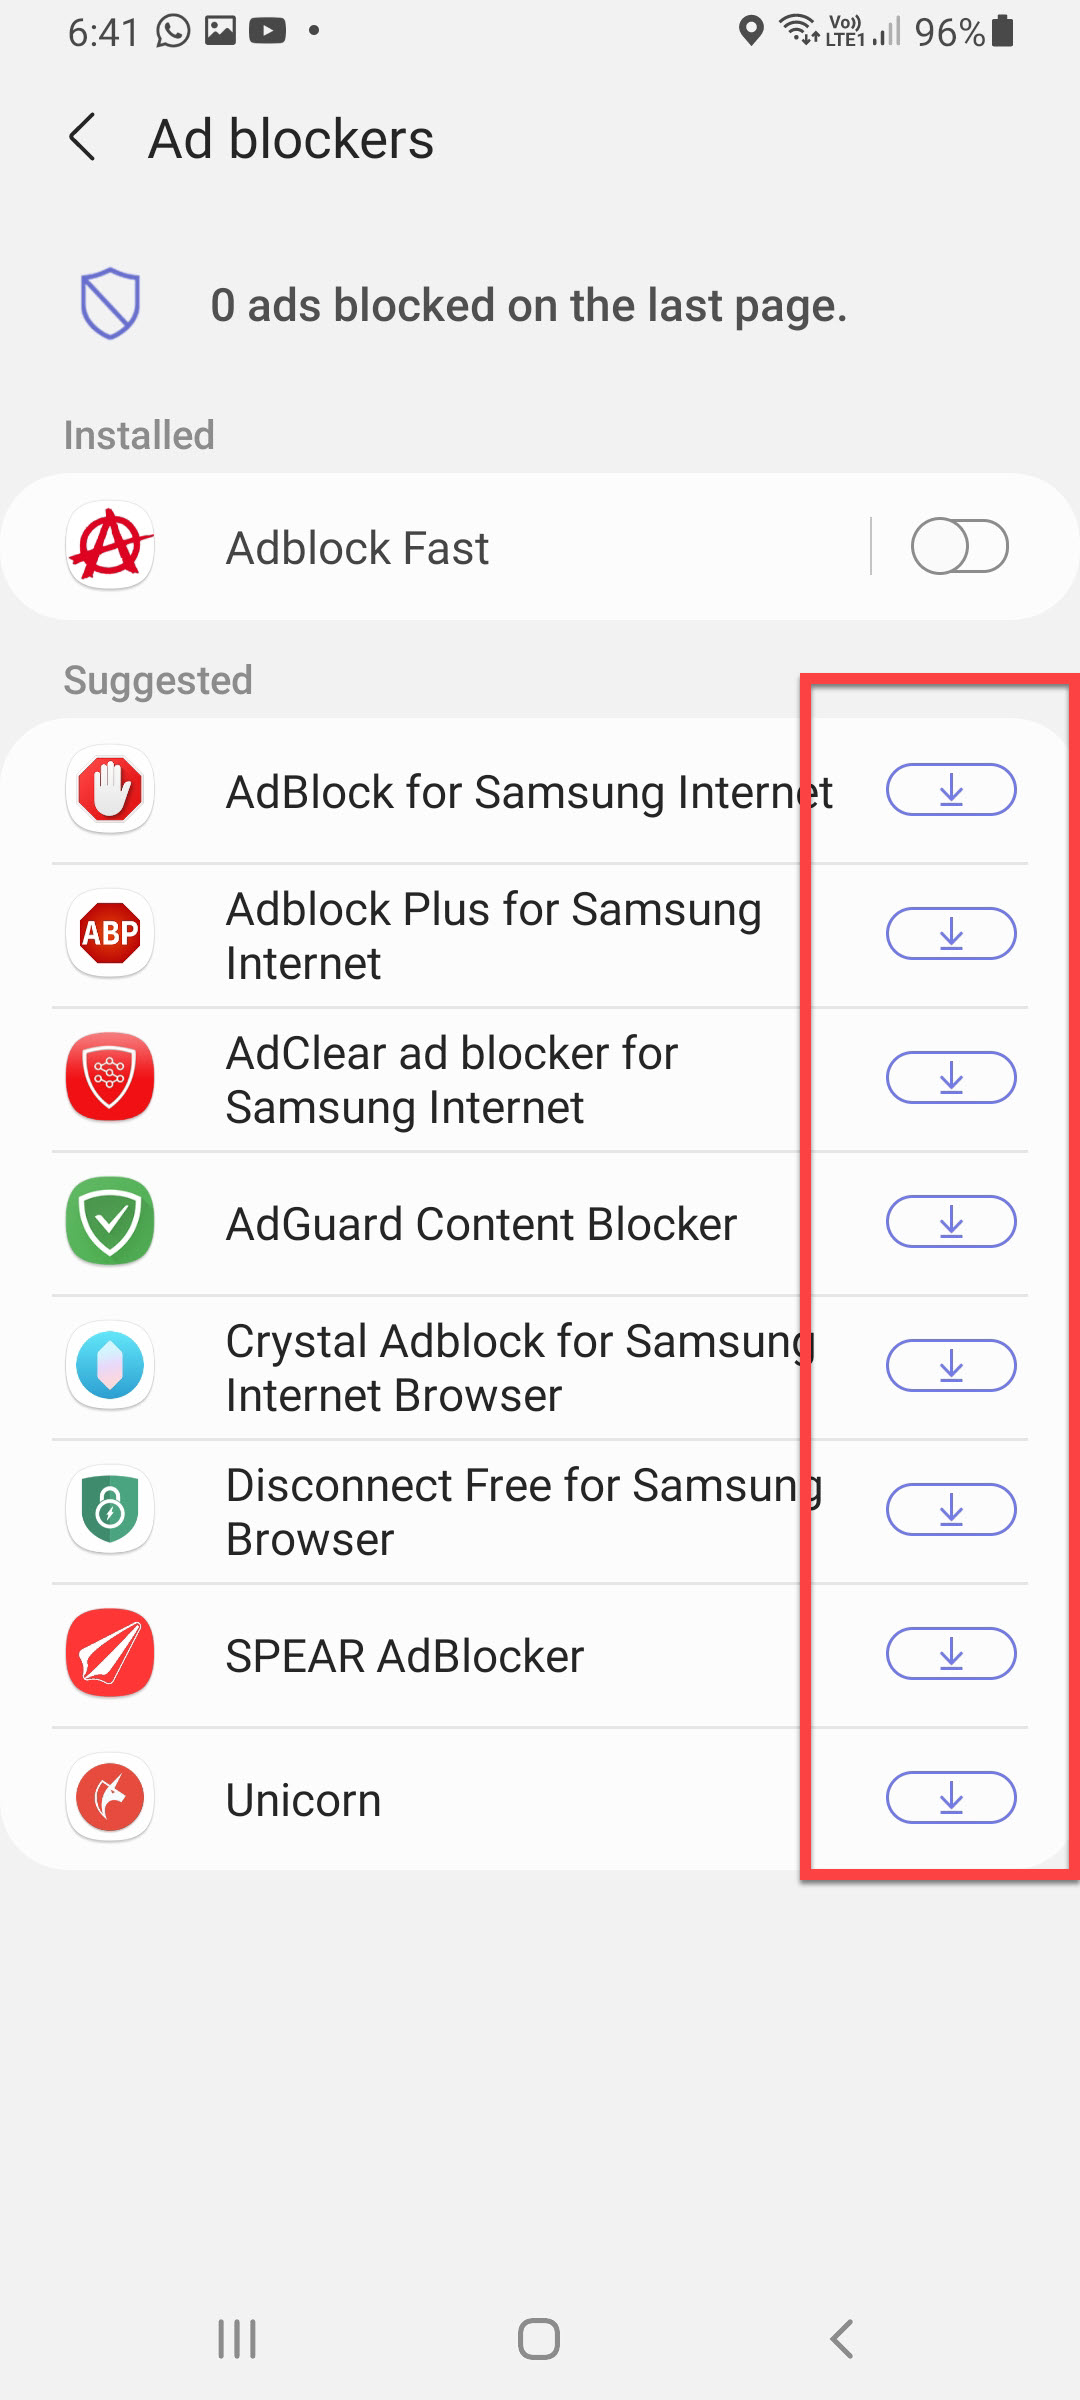Tap the SPEAR AdBlocker label
This screenshot has height=2400, width=1080.
(x=405, y=1656)
